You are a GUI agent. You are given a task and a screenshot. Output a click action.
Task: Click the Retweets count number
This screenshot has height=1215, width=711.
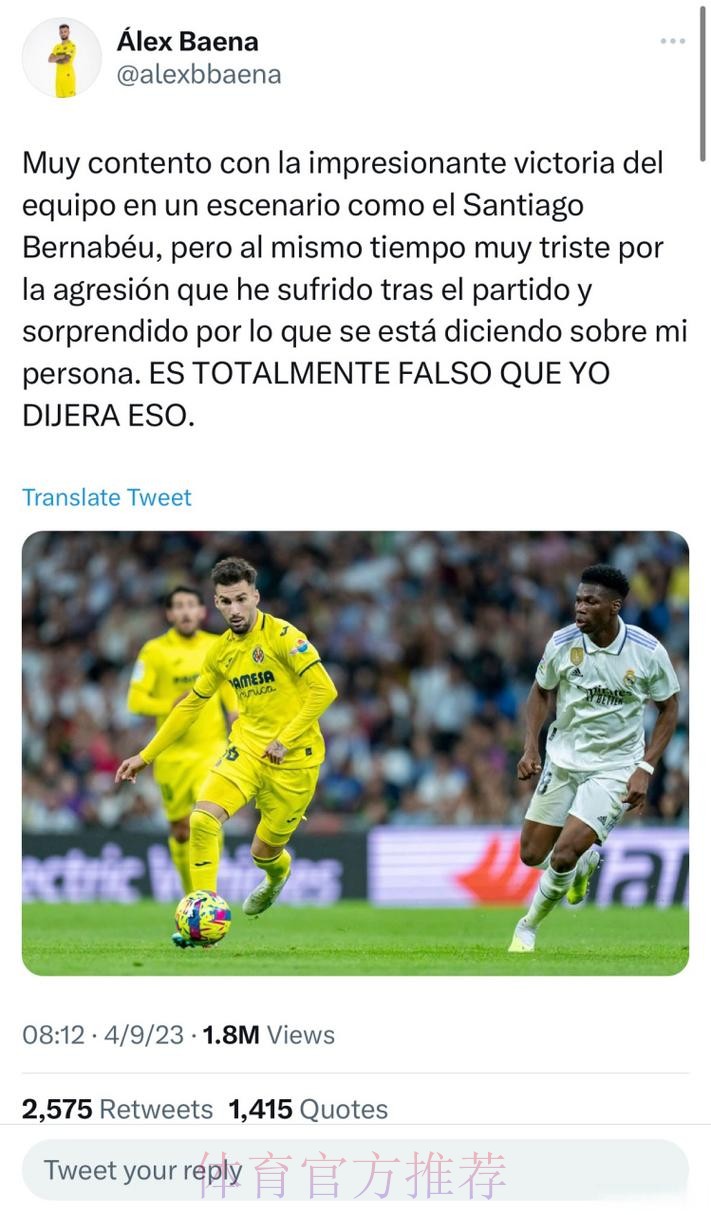point(57,1108)
